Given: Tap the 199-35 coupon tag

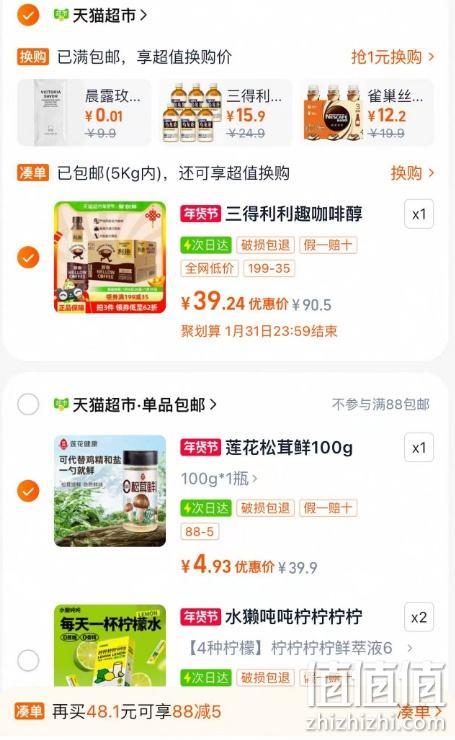Looking at the screenshot, I should coord(269,269).
